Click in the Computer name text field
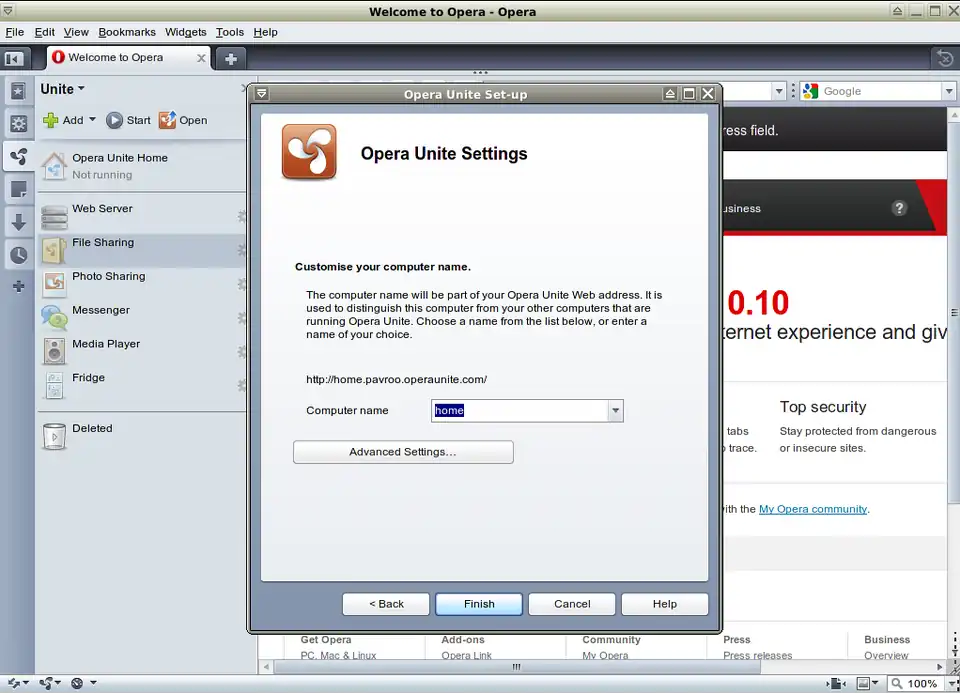960x693 pixels. tap(520, 411)
